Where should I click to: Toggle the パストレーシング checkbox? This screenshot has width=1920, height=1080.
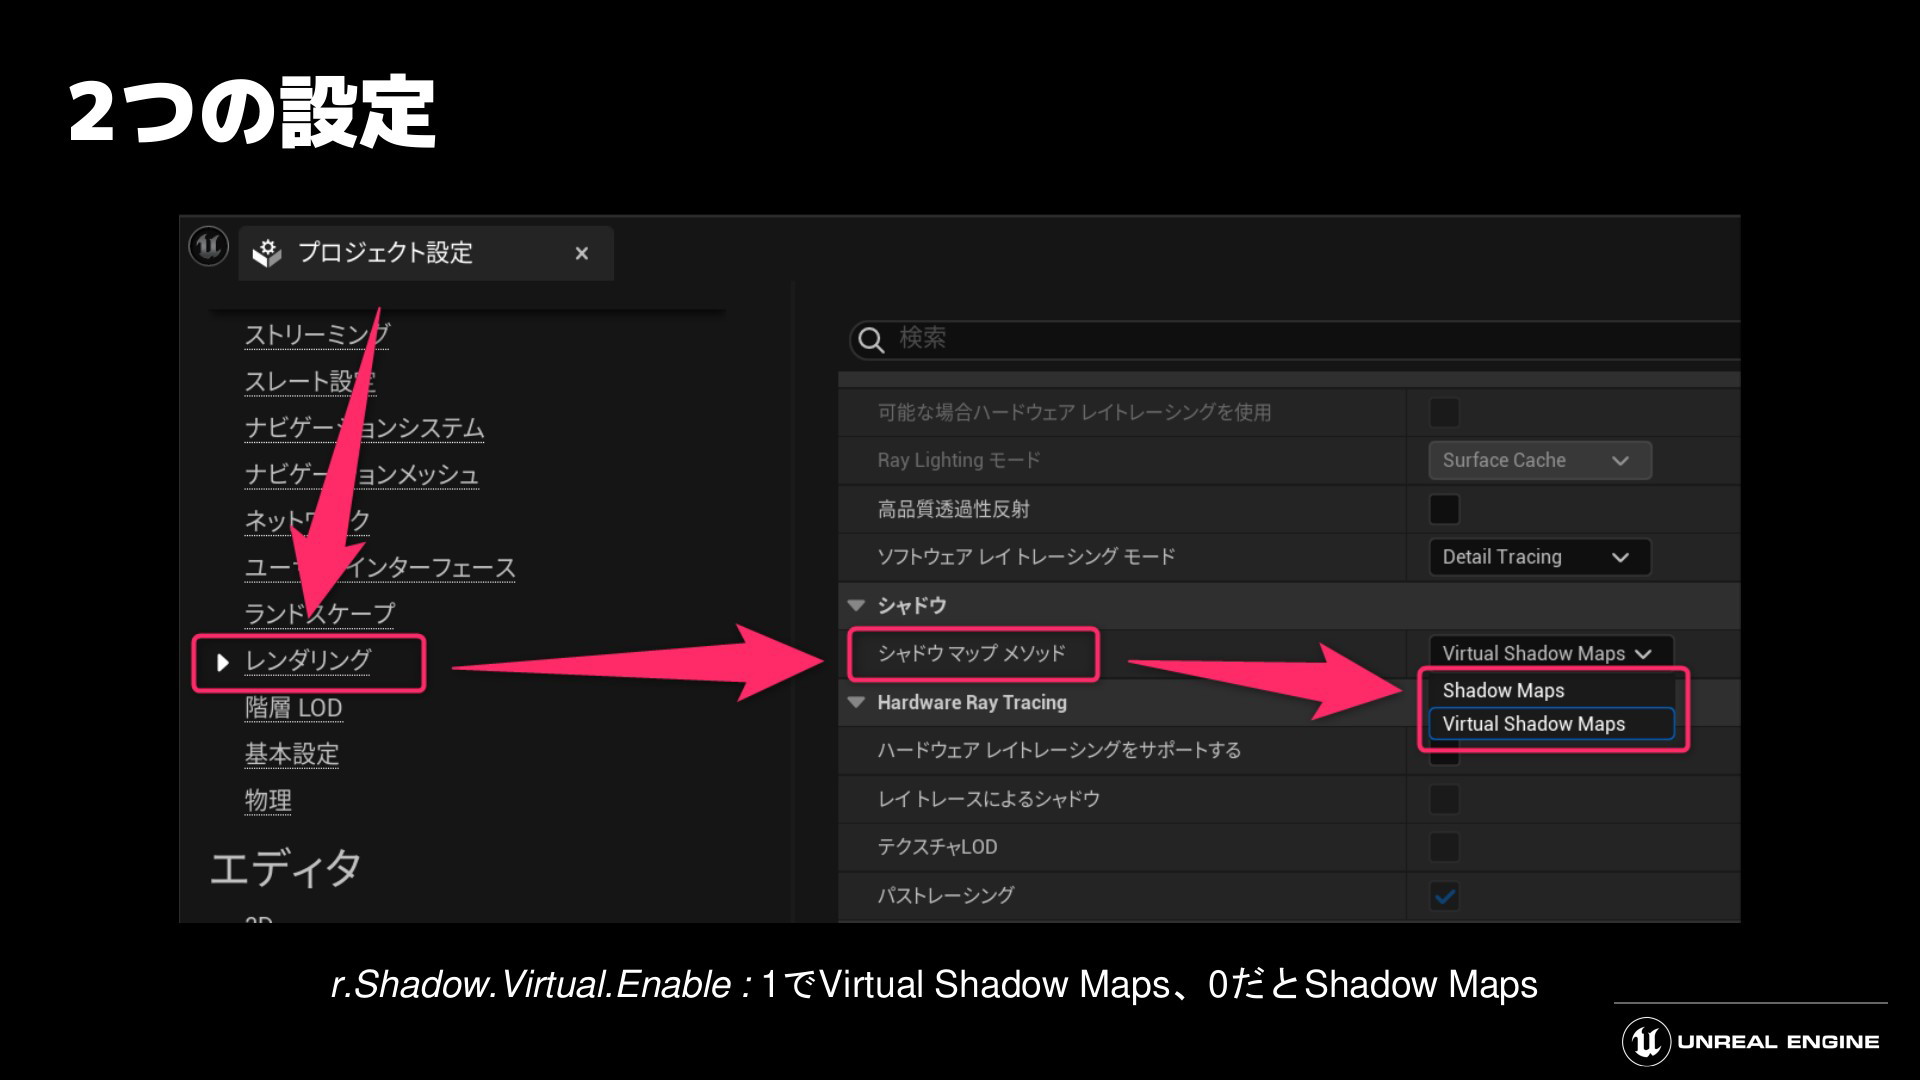(x=1444, y=896)
